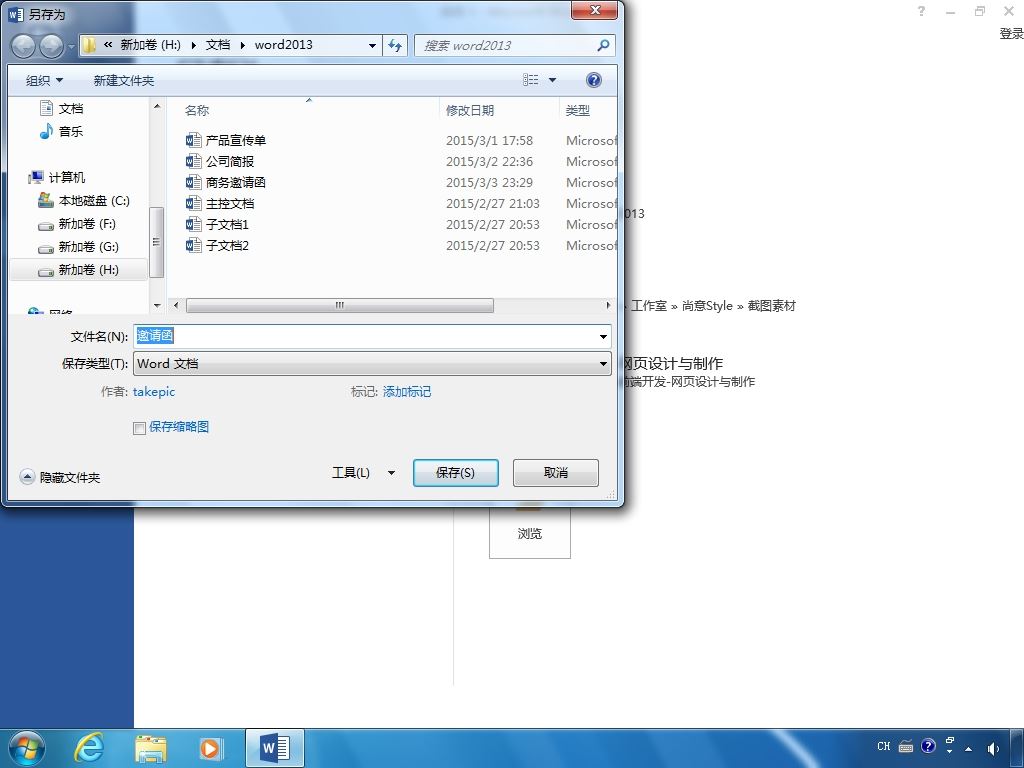Click 文档 segment in address breadcrumb
Screen dimensions: 1024x768
click(218, 45)
